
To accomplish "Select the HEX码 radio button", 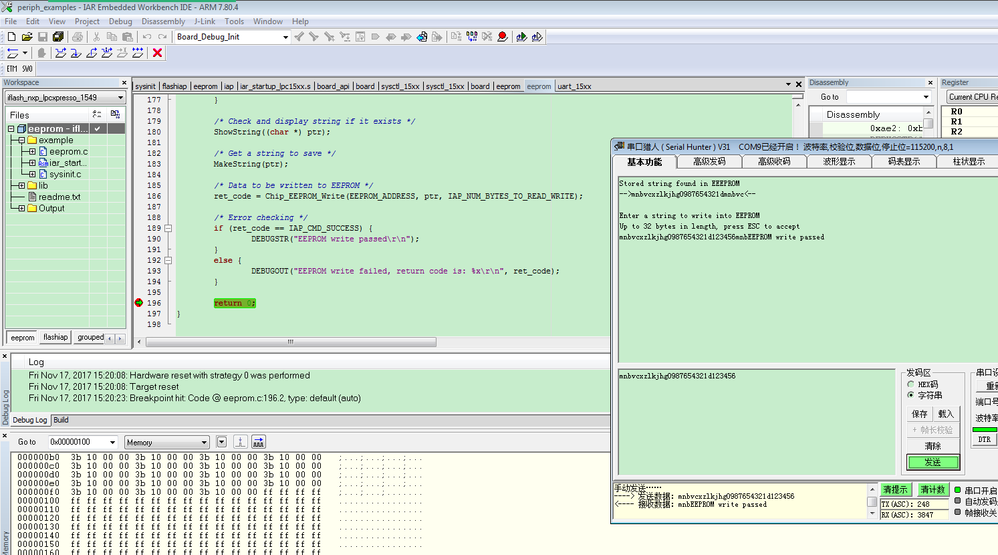I will point(909,384).
